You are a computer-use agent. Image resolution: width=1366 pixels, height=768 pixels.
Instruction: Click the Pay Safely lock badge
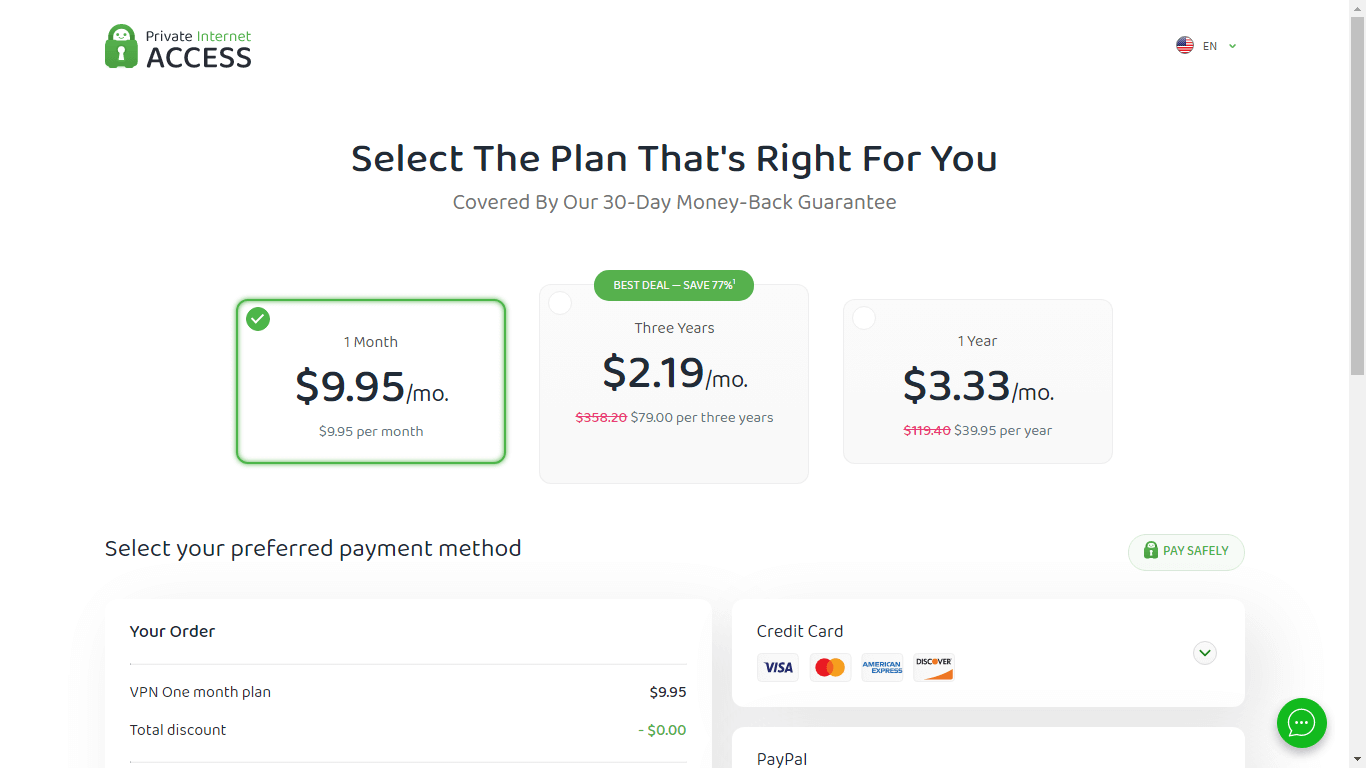(1186, 551)
